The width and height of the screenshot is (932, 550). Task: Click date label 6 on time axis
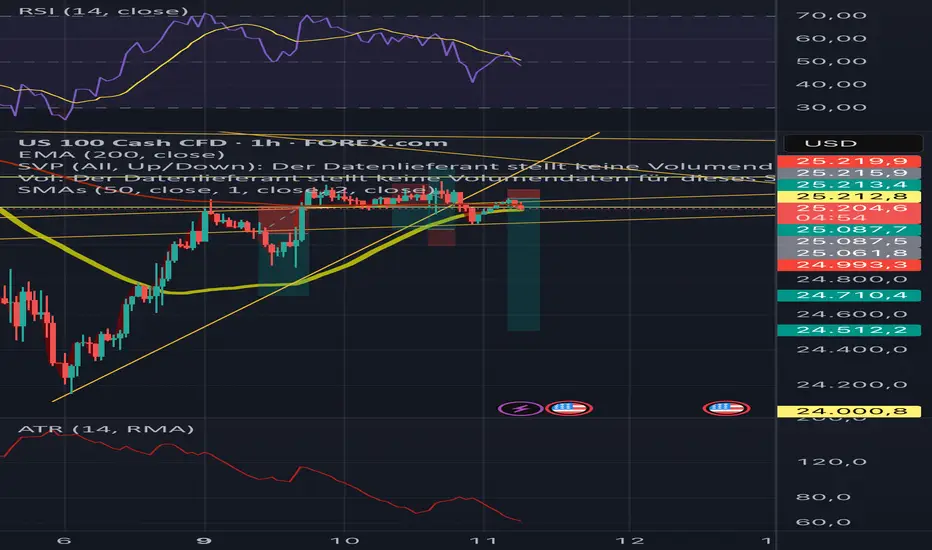pyautogui.click(x=64, y=540)
